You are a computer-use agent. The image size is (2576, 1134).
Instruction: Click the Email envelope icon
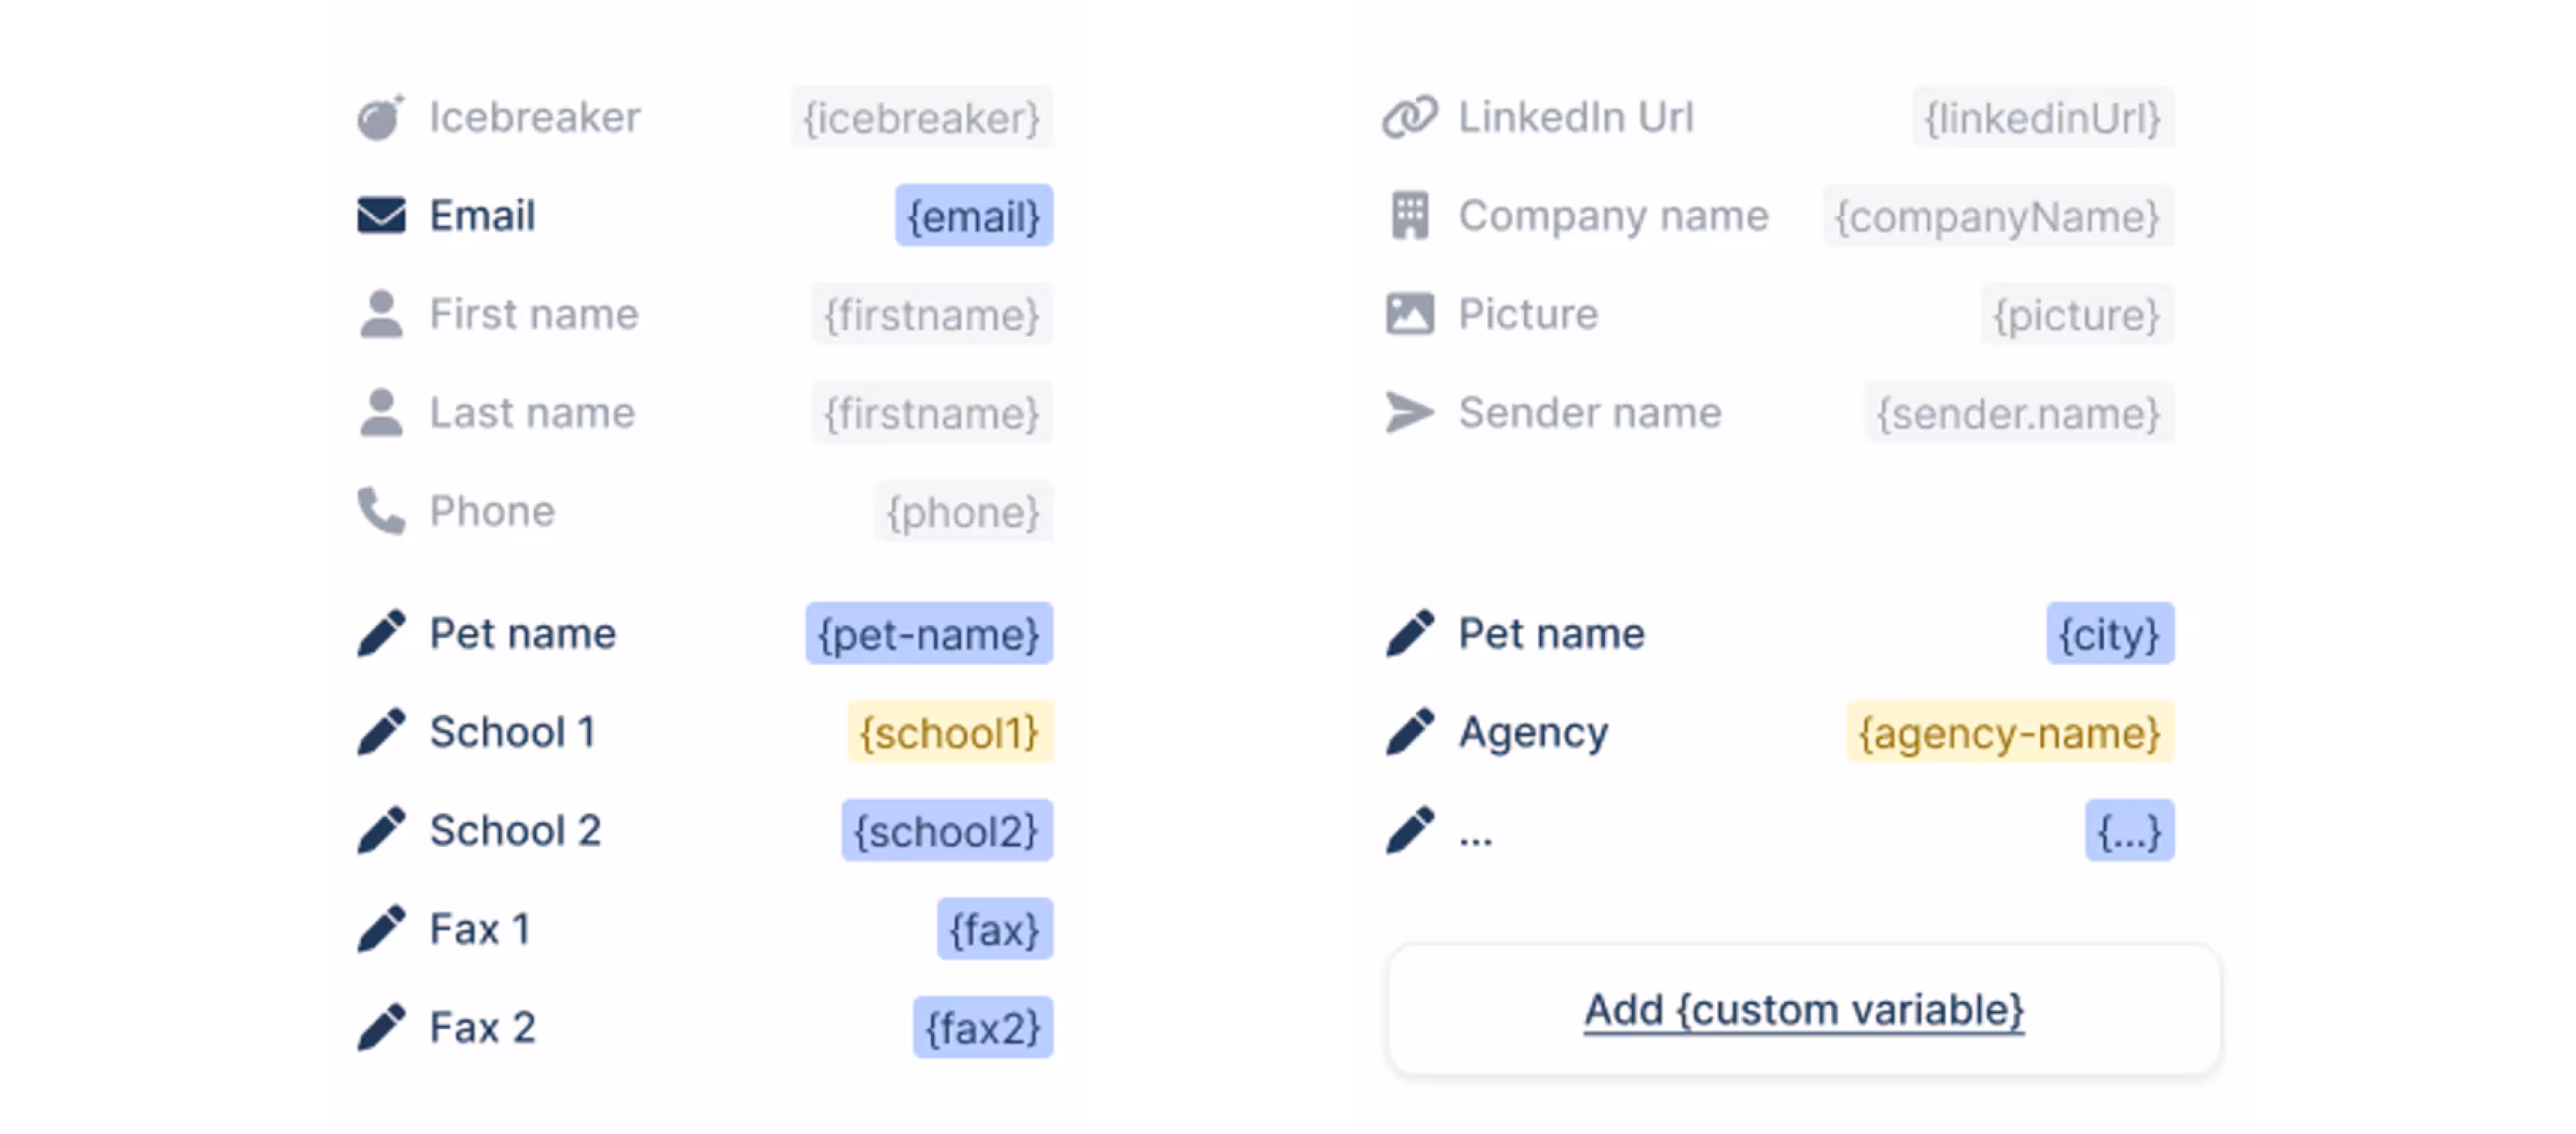click(x=381, y=215)
